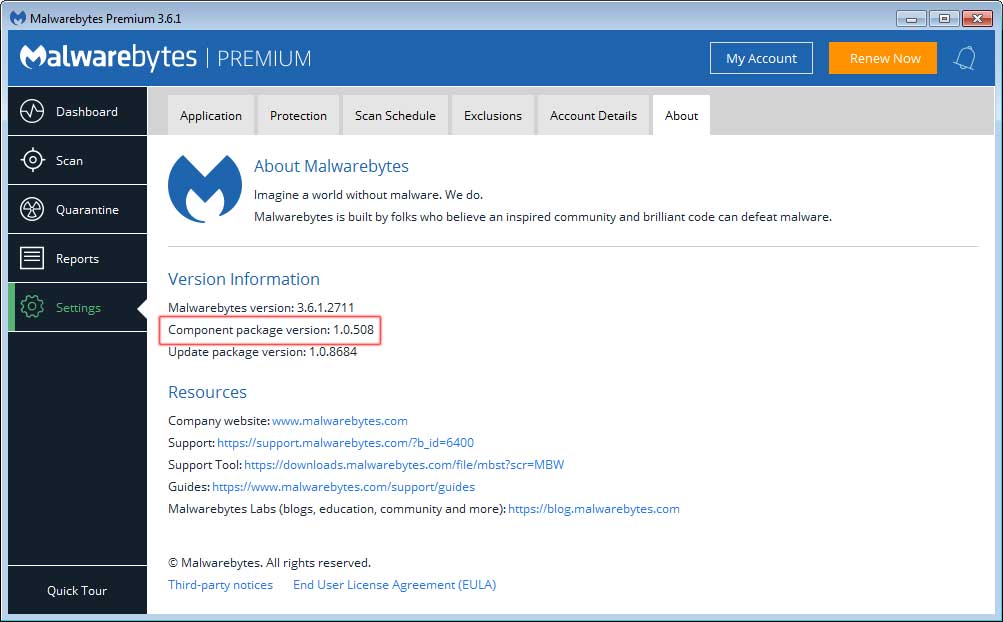View the End User License Agreement
Screen dimensions: 1003x622
pyautogui.click(x=394, y=585)
